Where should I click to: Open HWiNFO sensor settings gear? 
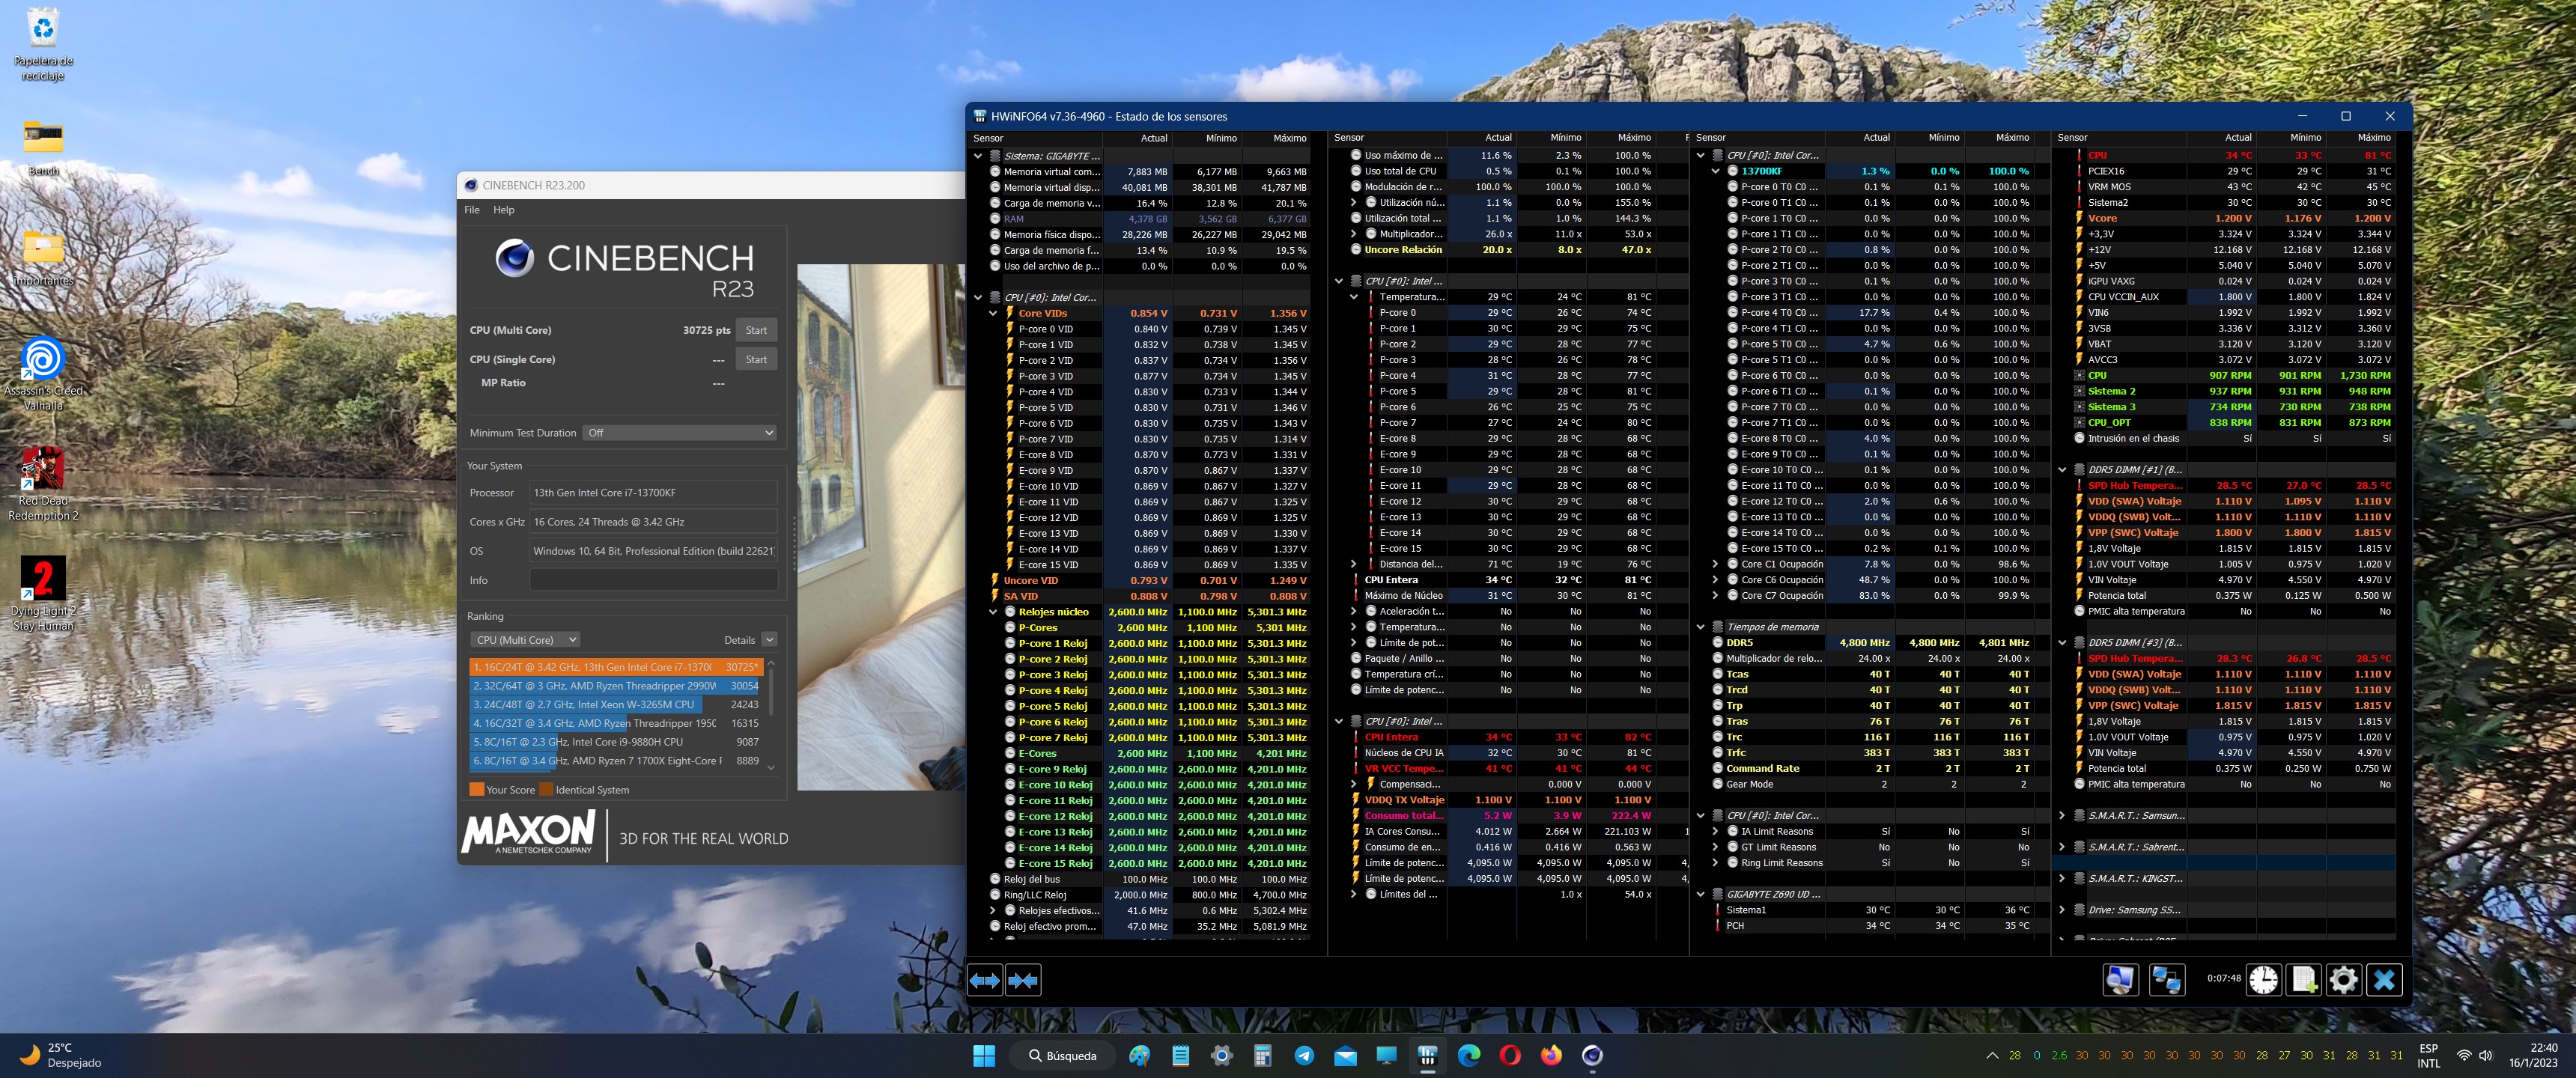tap(2343, 980)
